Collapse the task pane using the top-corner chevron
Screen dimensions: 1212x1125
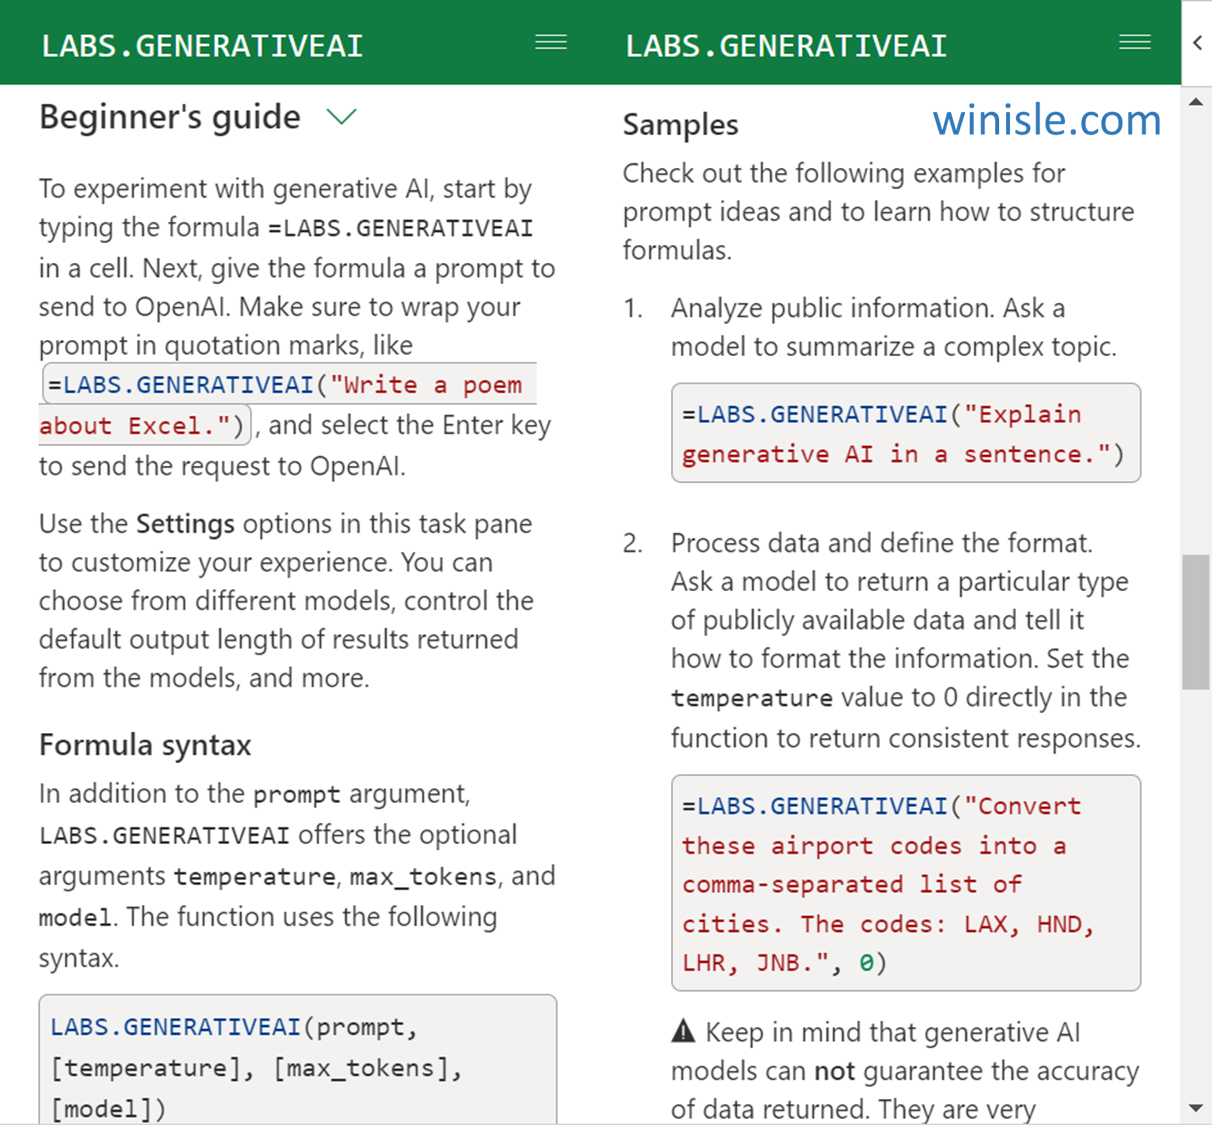(1197, 42)
